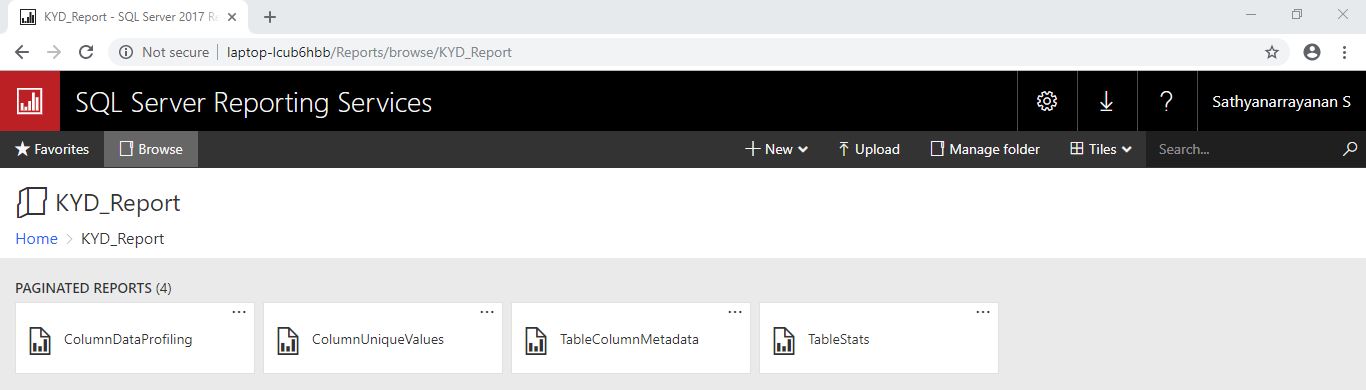Open the settings gear menu
The width and height of the screenshot is (1366, 390).
(x=1047, y=101)
